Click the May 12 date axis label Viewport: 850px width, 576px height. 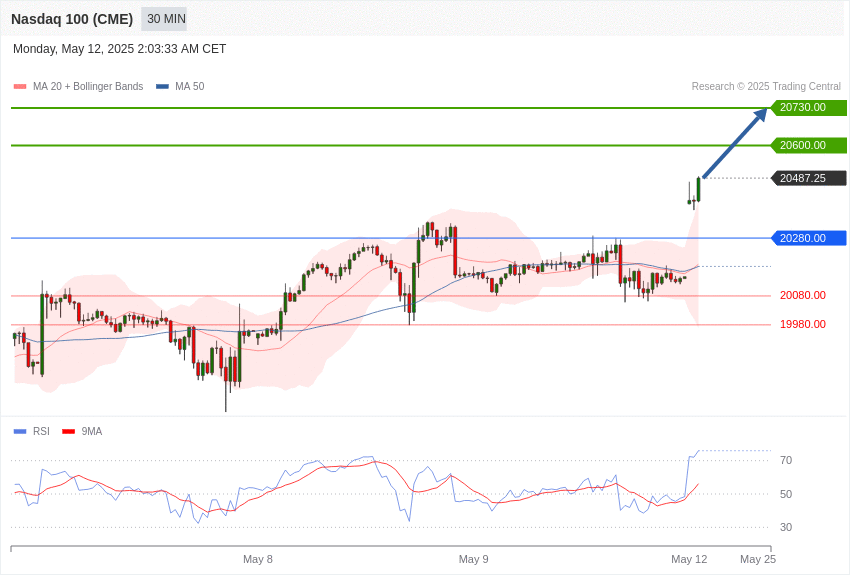pyautogui.click(x=689, y=559)
